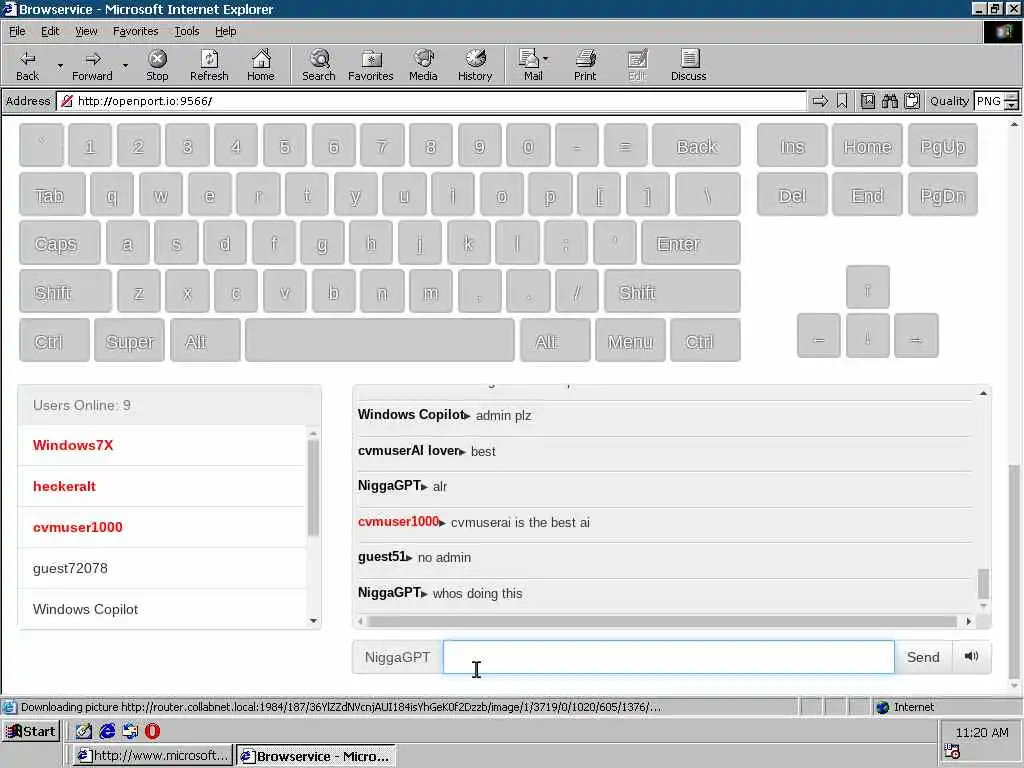This screenshot has height=768, width=1024.
Task: Launch Opera from quick launch
Action: point(152,731)
